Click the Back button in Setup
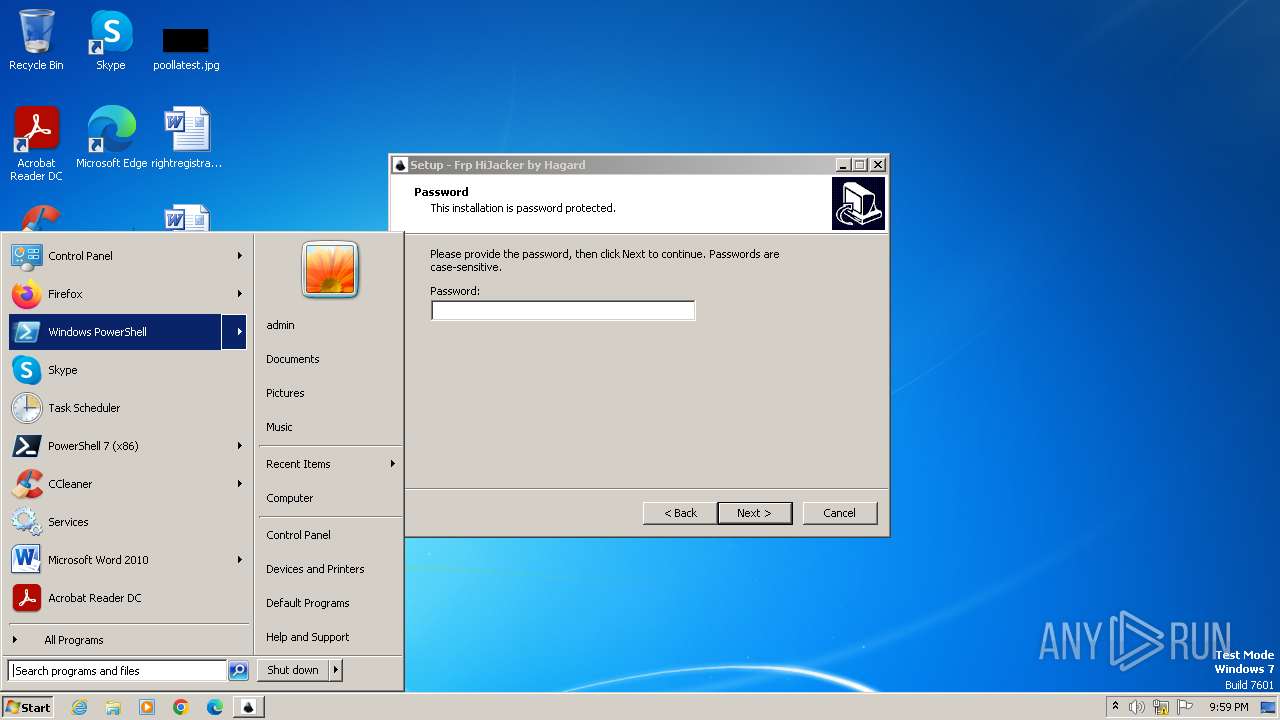 tap(680, 513)
